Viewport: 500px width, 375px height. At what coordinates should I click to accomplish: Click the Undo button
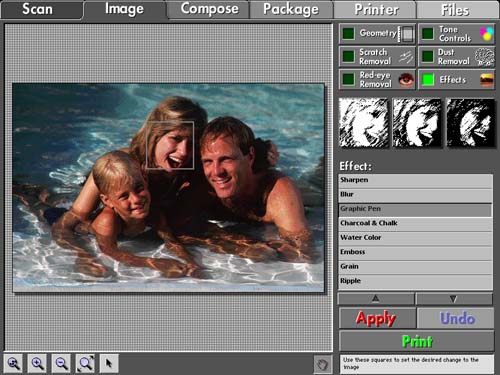tap(456, 318)
